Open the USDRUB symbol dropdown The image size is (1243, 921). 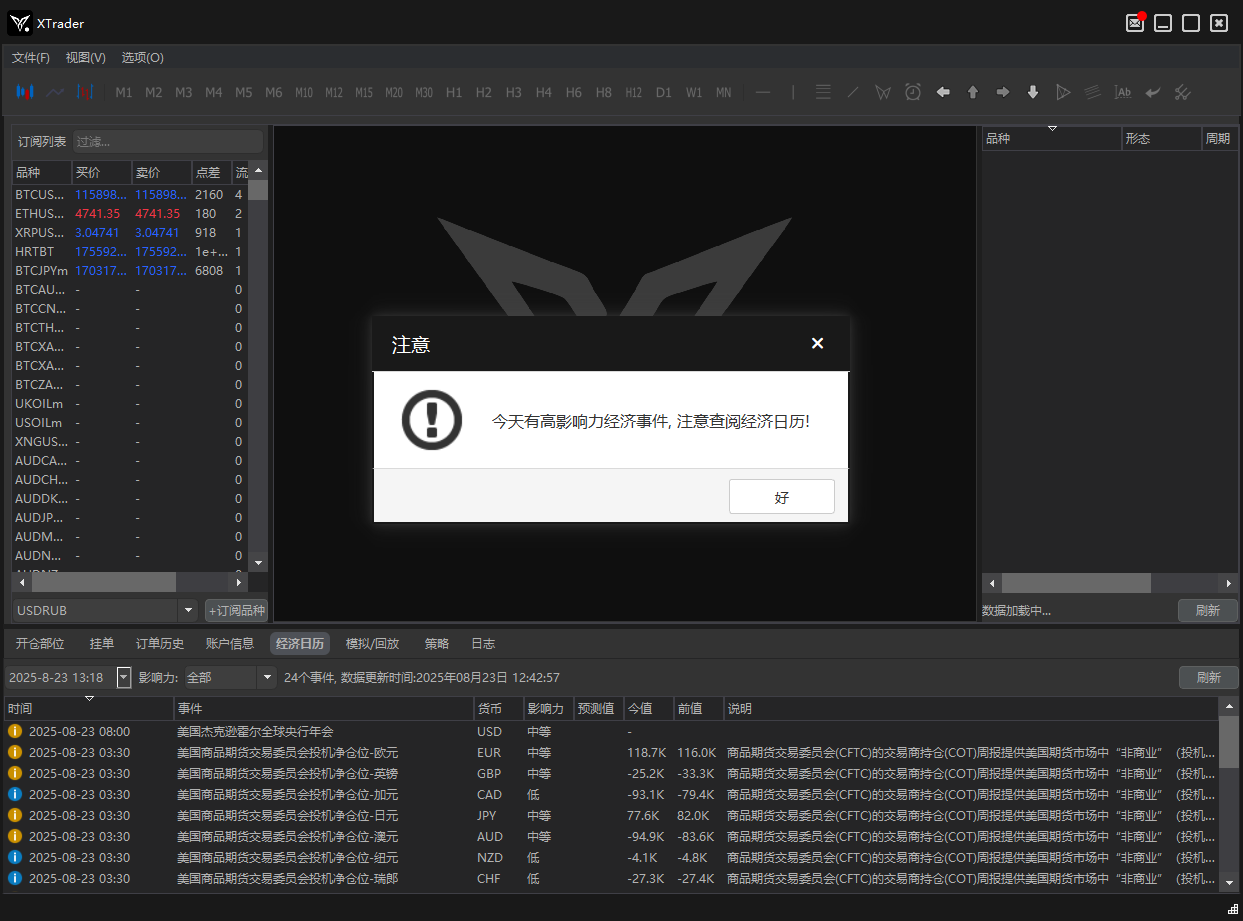point(188,610)
